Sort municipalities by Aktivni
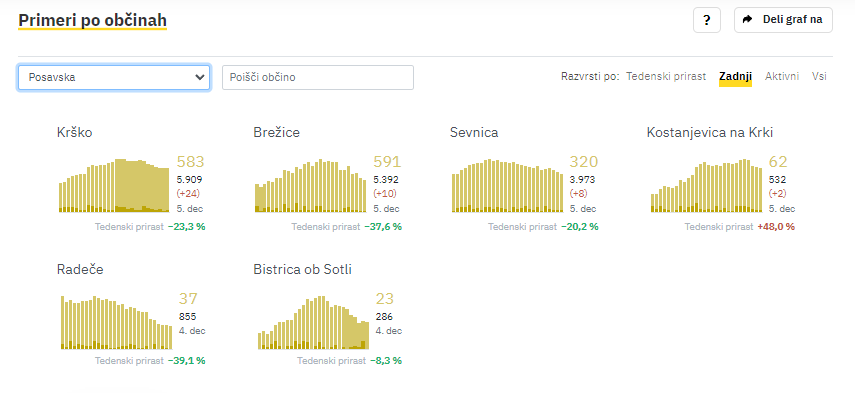The height and width of the screenshot is (393, 855). click(782, 76)
